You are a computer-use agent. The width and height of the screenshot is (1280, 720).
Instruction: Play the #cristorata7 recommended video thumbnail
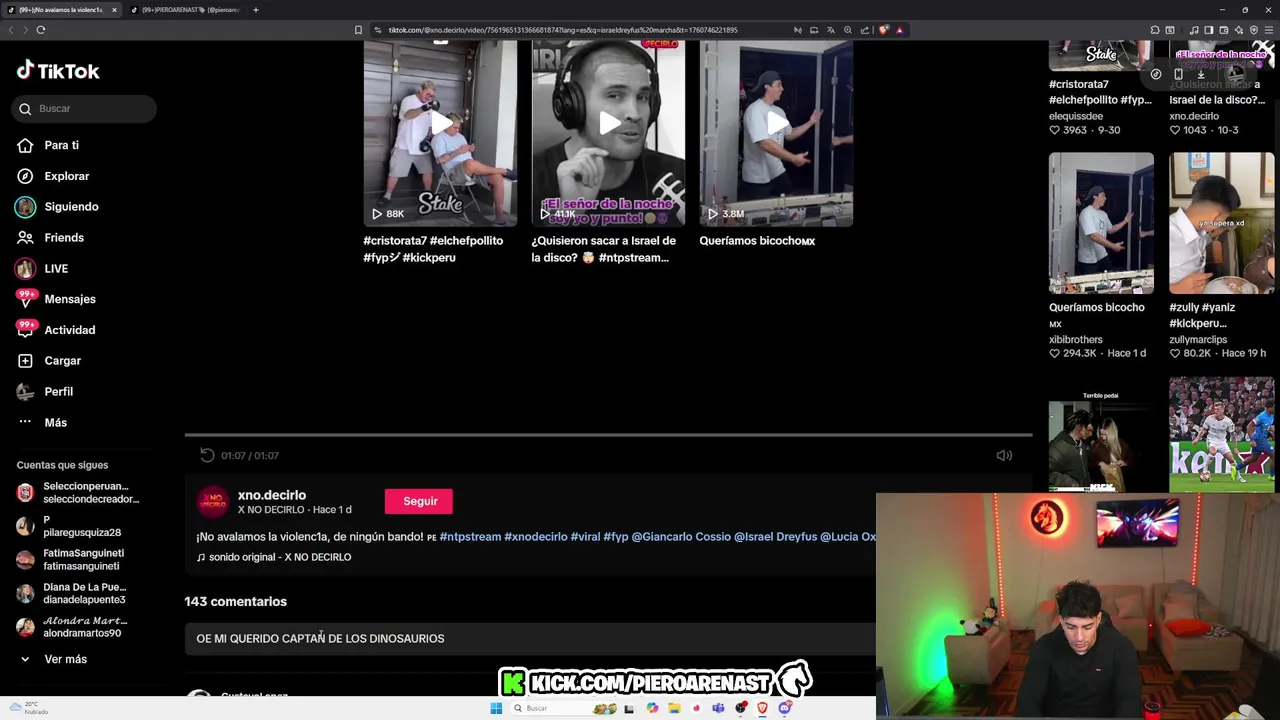[440, 133]
